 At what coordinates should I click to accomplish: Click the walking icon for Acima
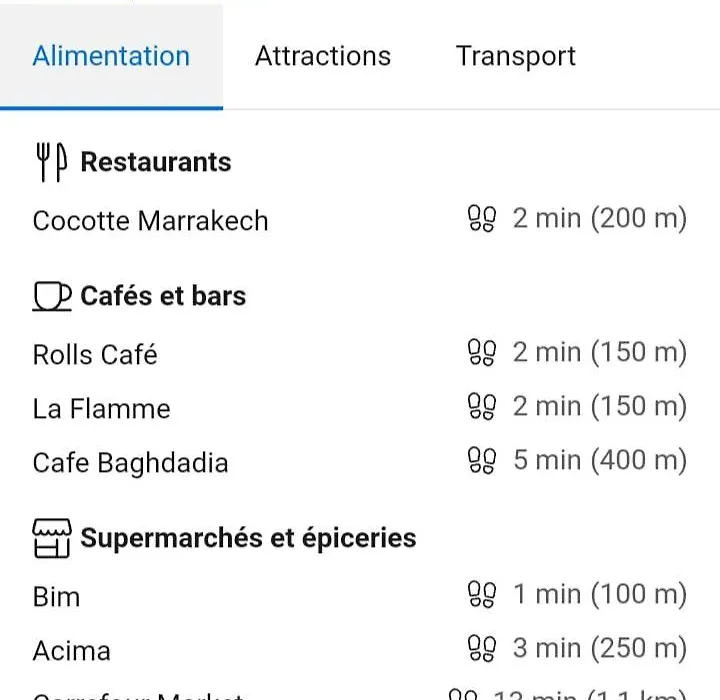click(x=482, y=648)
